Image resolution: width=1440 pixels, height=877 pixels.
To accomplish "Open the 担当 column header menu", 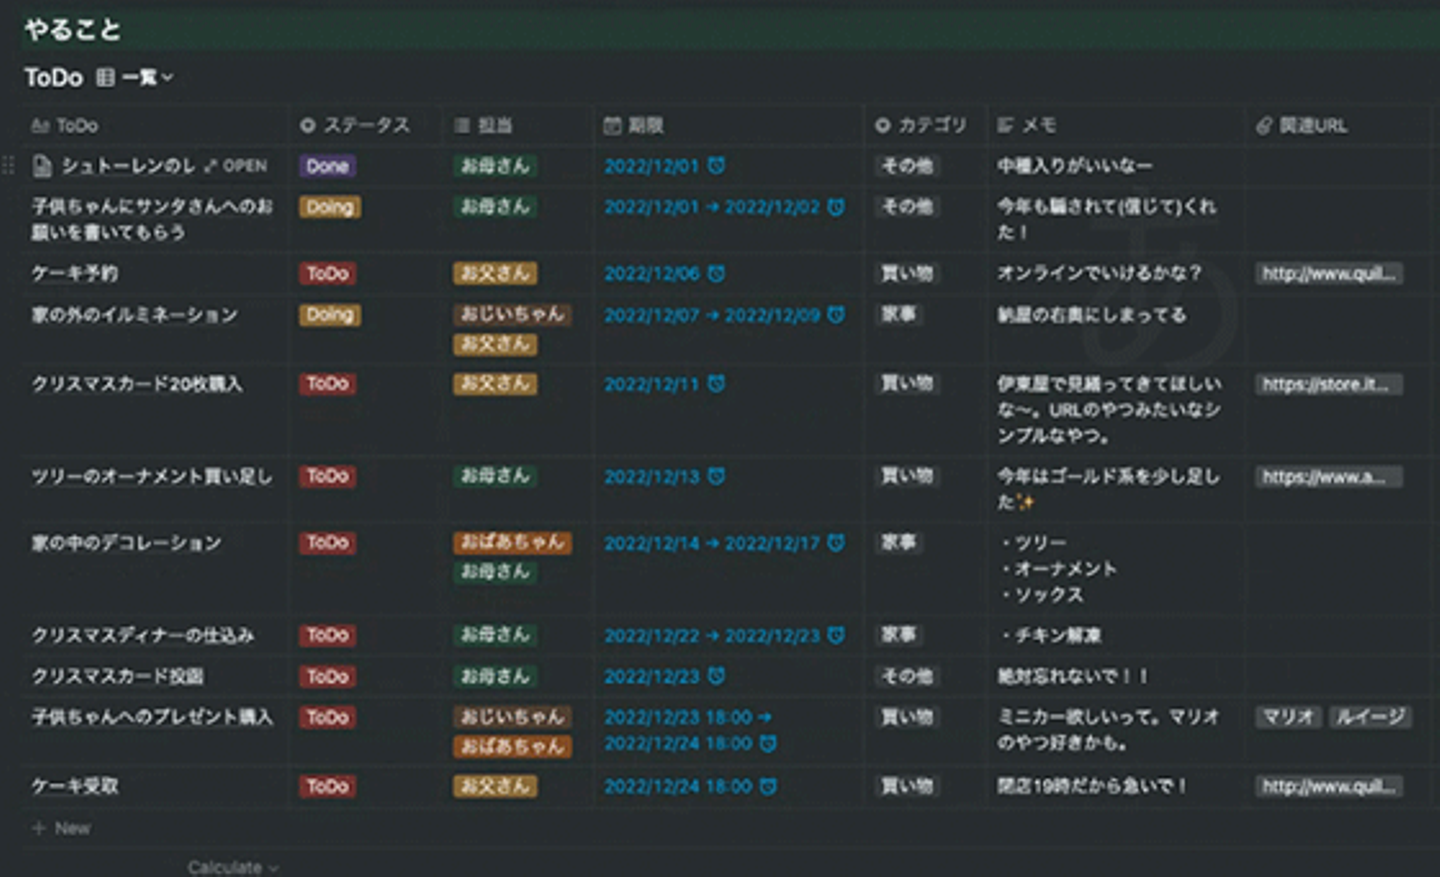I will click(x=484, y=125).
